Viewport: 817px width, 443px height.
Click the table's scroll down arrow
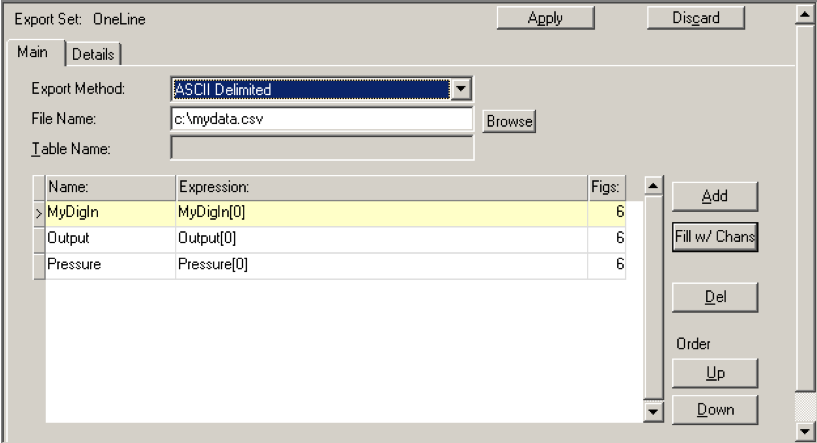(653, 410)
